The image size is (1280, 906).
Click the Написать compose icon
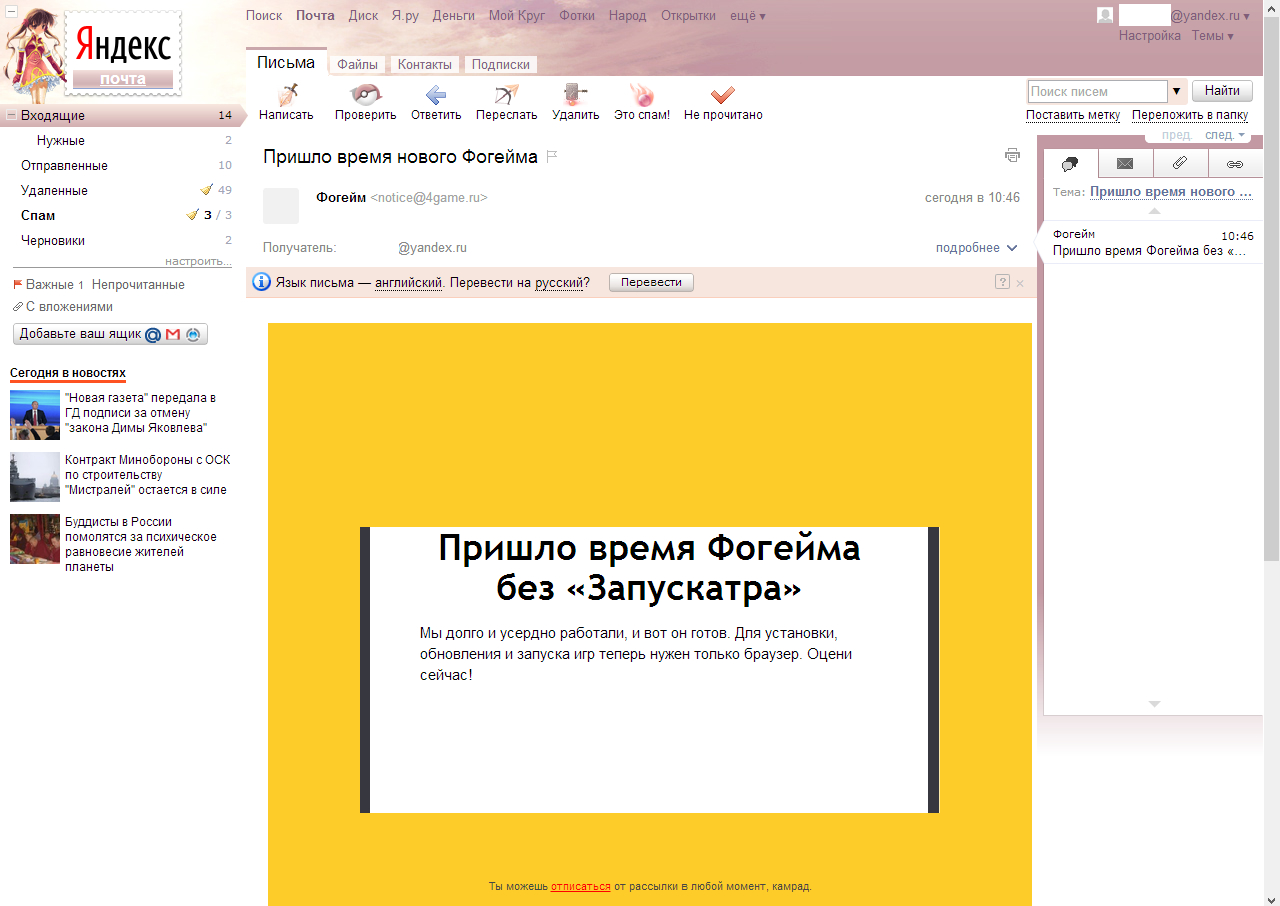(287, 95)
